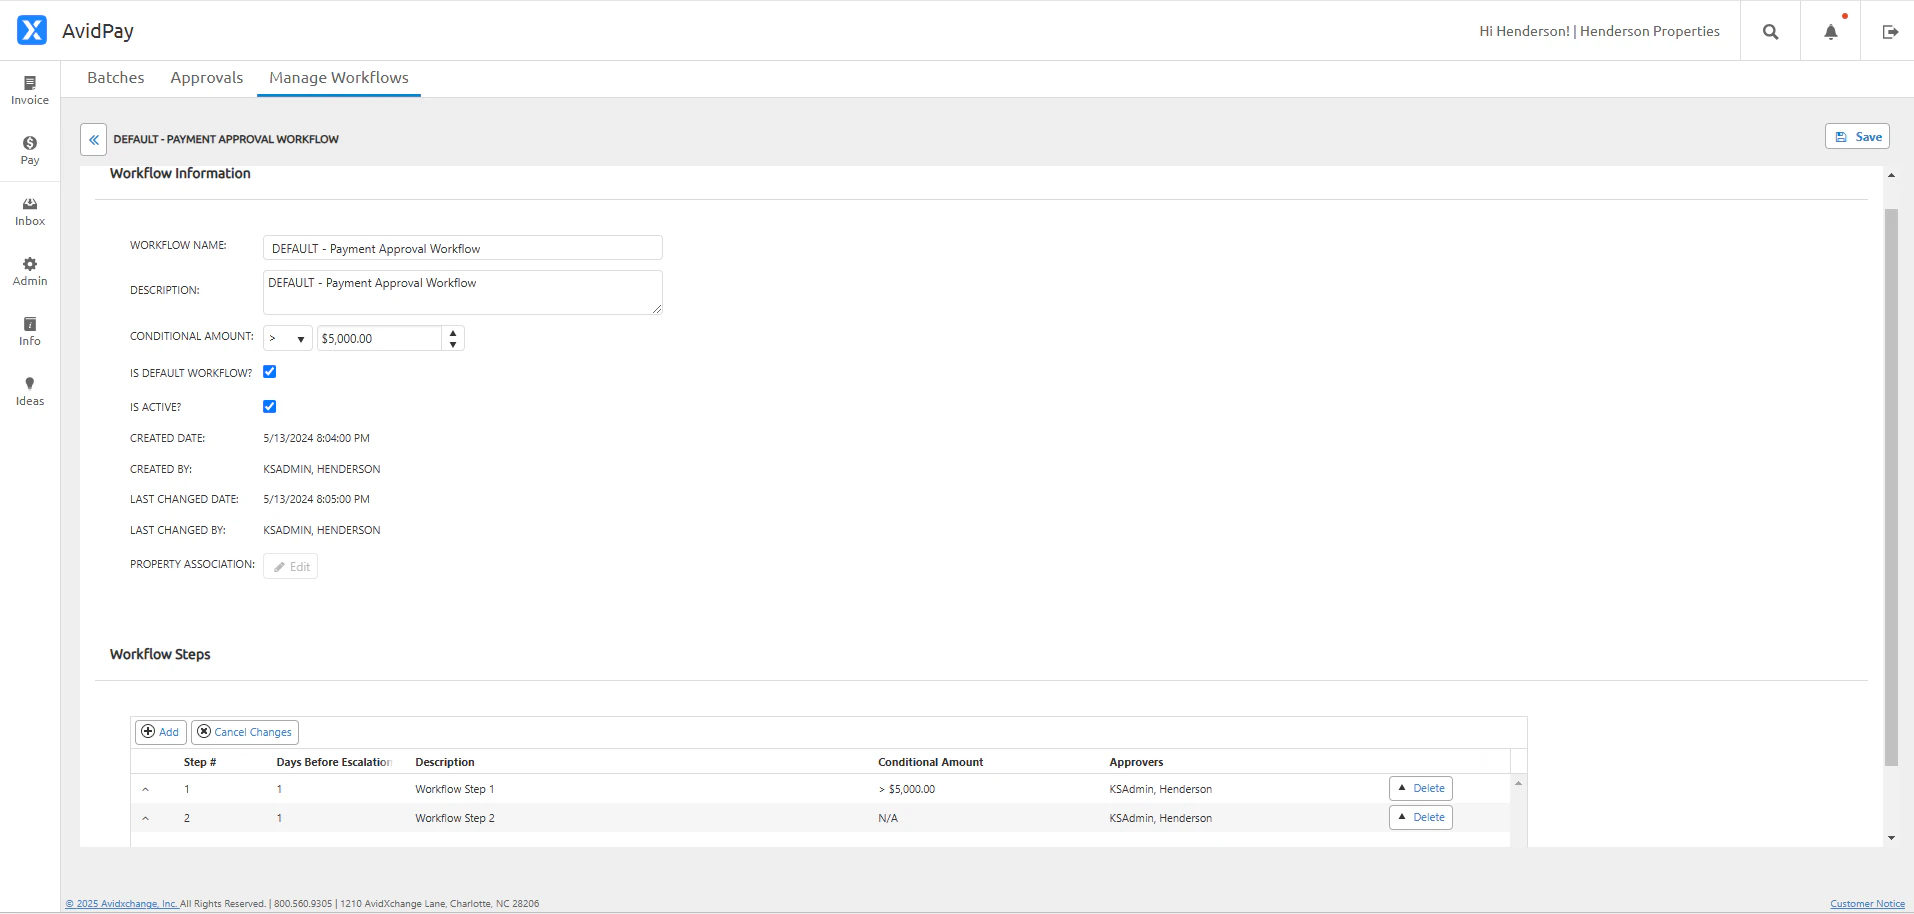Open the Batches tab
This screenshot has height=914, width=1914.
115,77
